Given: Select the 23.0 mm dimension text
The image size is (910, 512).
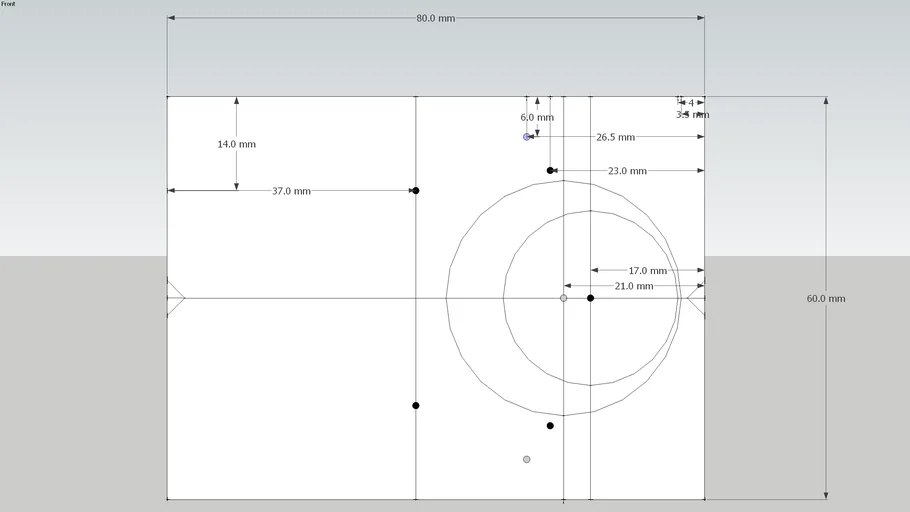Looking at the screenshot, I should (x=627, y=171).
